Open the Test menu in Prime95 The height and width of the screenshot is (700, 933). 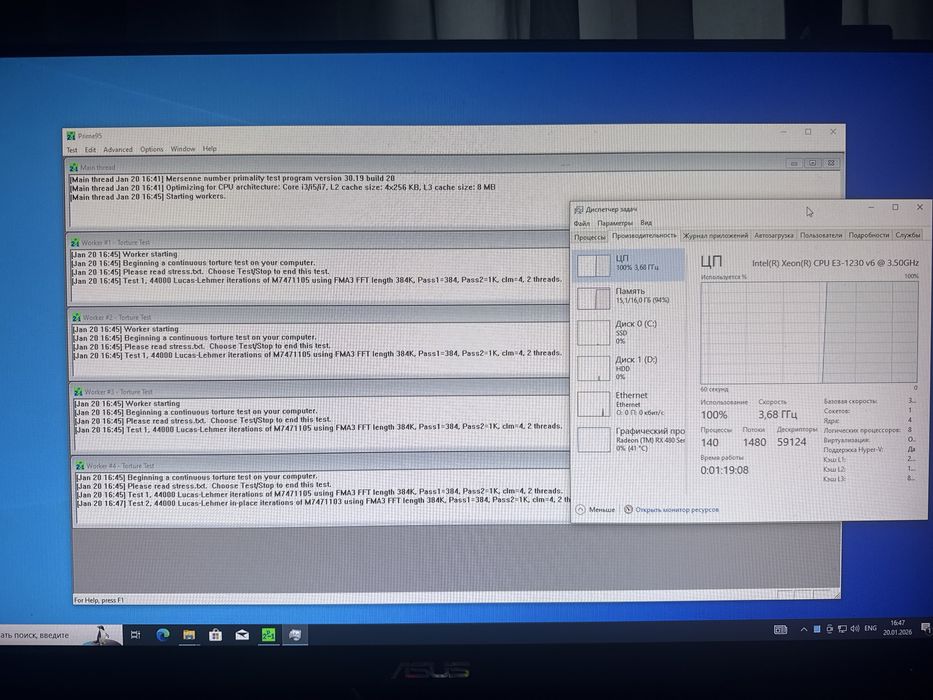pos(72,150)
